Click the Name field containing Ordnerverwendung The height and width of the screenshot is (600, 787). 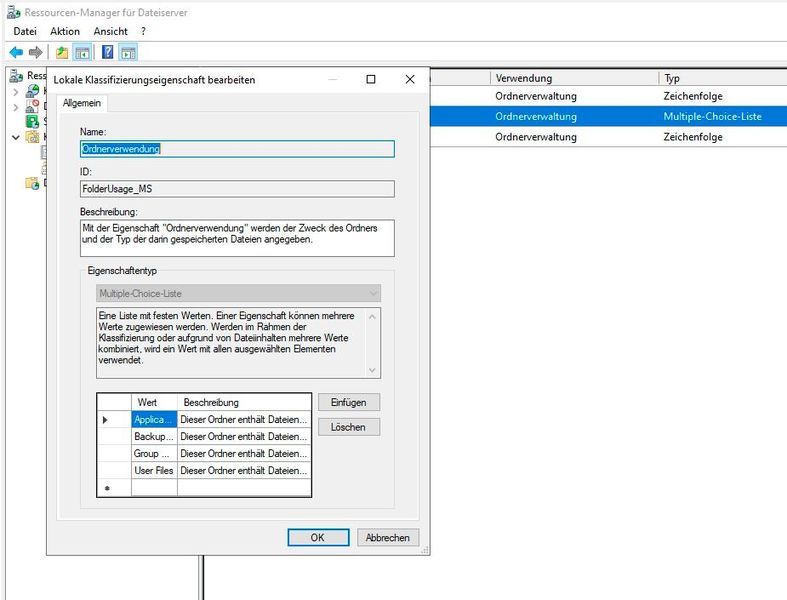(x=237, y=149)
